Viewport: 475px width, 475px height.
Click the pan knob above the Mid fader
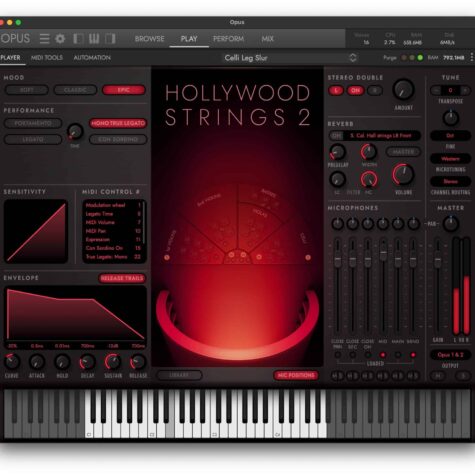pos(383,224)
